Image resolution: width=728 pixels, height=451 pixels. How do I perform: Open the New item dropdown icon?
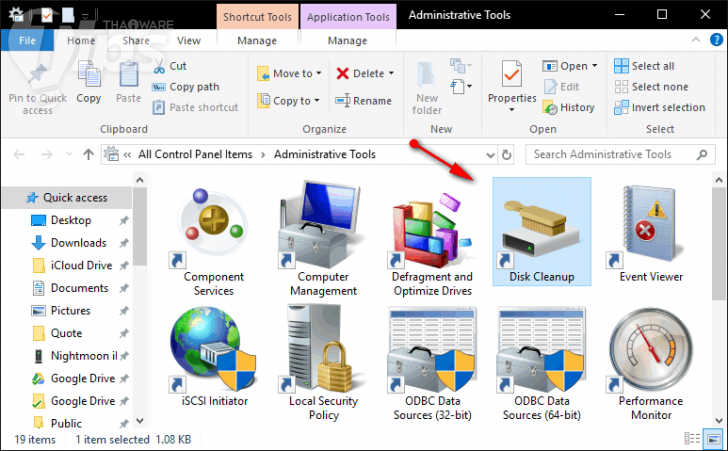pyautogui.click(x=461, y=65)
